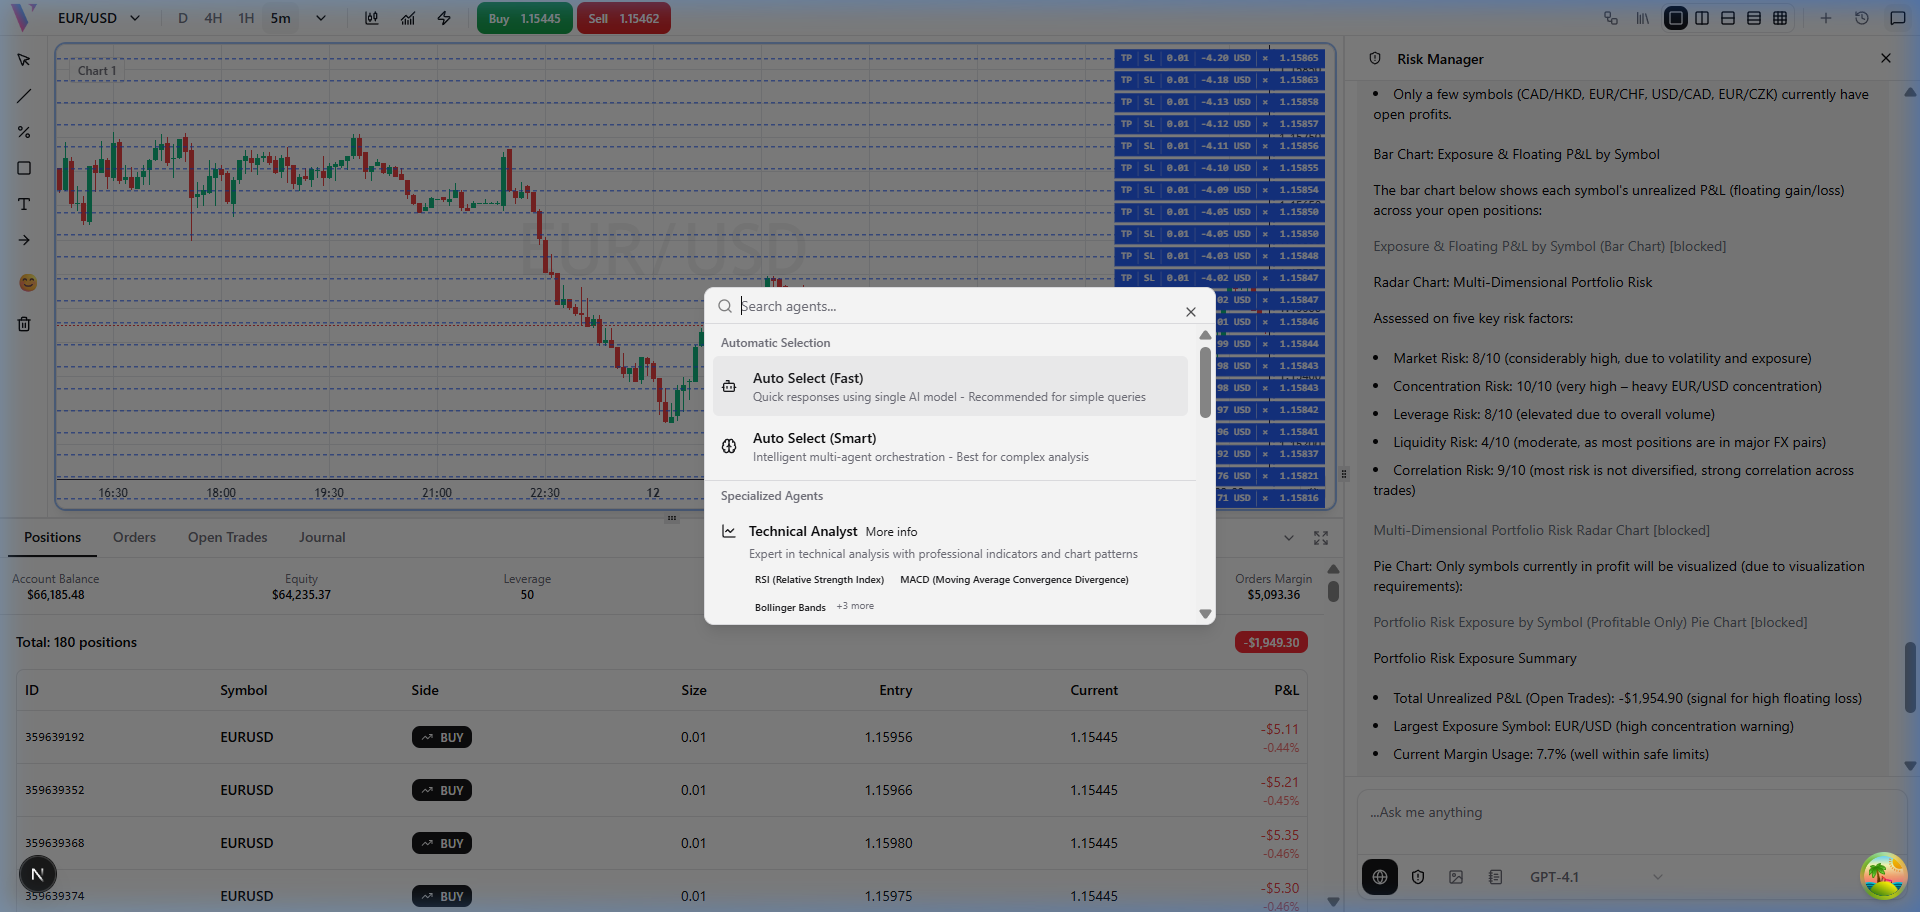Expand the timeframe dropdown chevron next to 5m
Screen dimensions: 1920x912
tap(321, 18)
